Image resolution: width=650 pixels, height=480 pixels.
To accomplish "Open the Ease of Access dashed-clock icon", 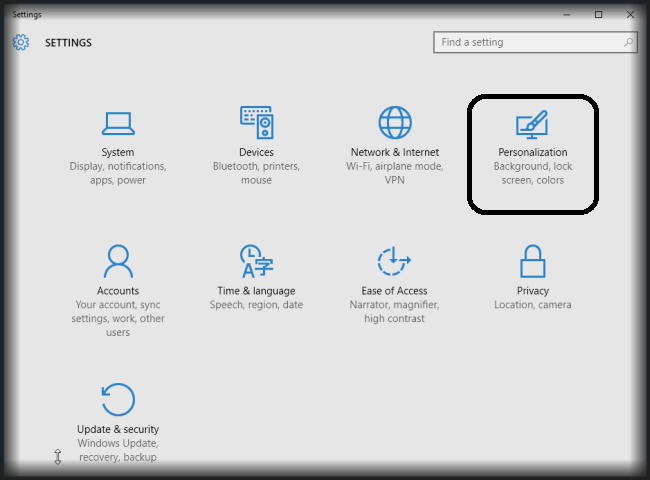I will [x=394, y=261].
